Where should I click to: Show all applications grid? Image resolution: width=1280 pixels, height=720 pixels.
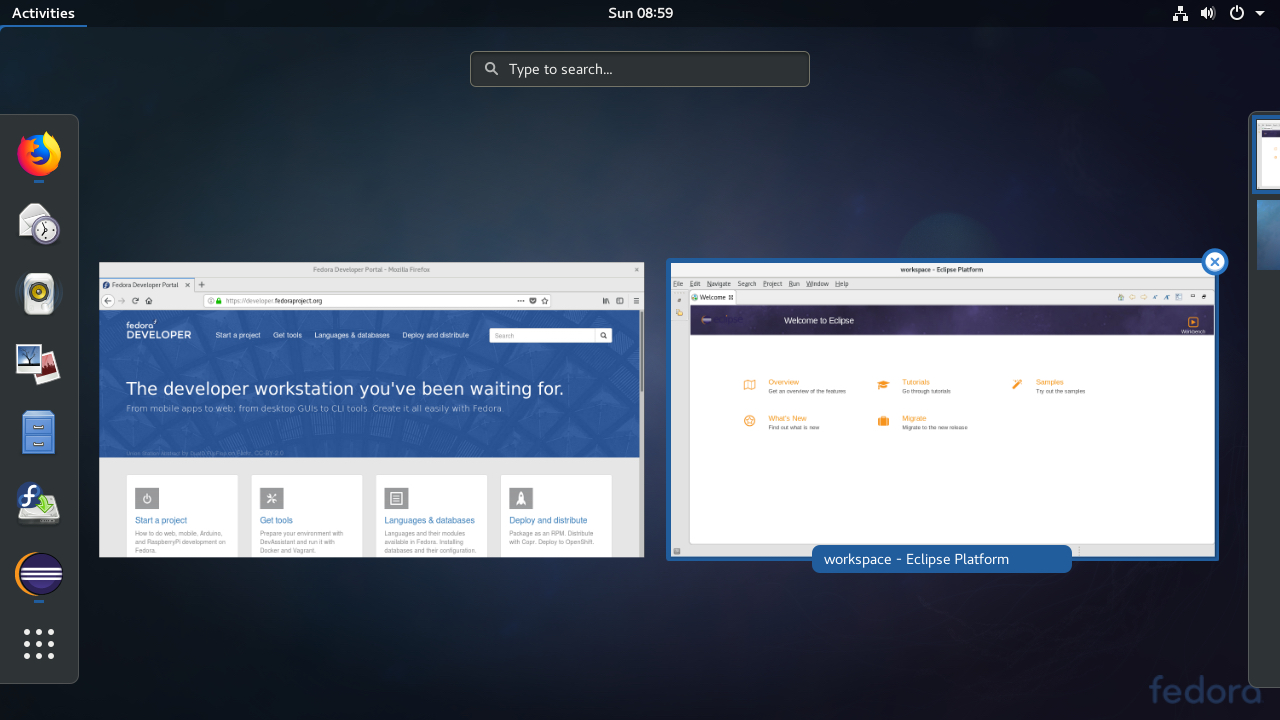click(x=39, y=644)
